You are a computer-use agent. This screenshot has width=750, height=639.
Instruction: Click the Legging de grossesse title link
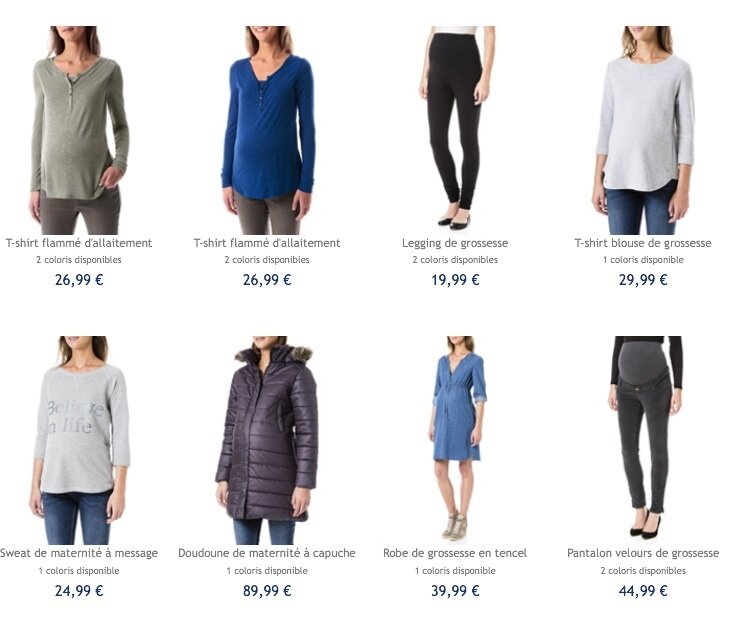click(x=455, y=243)
